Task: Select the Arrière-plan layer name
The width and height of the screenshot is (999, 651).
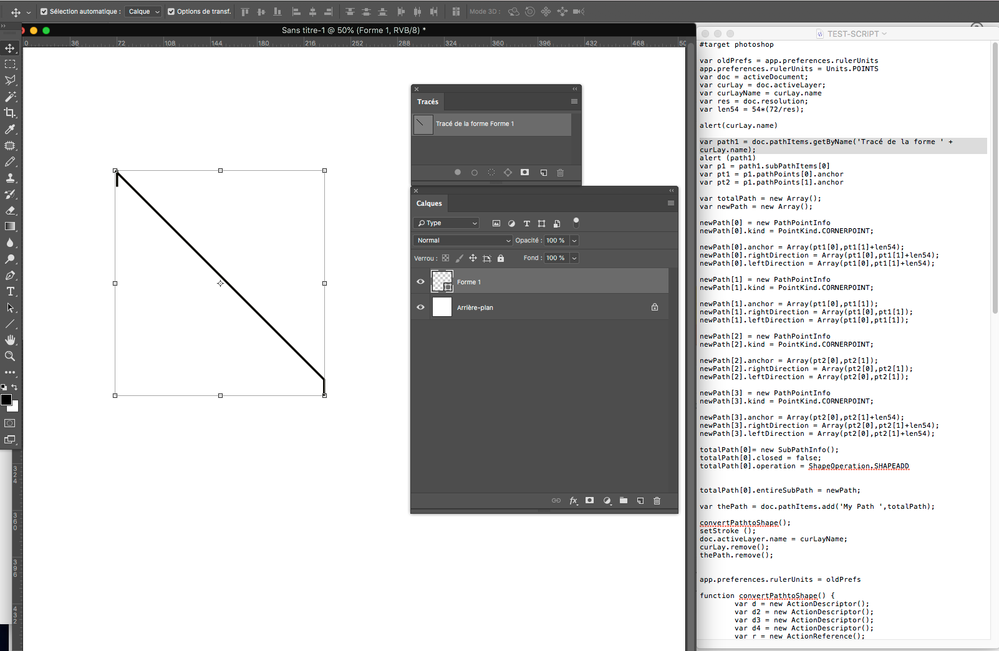Action: tap(475, 307)
